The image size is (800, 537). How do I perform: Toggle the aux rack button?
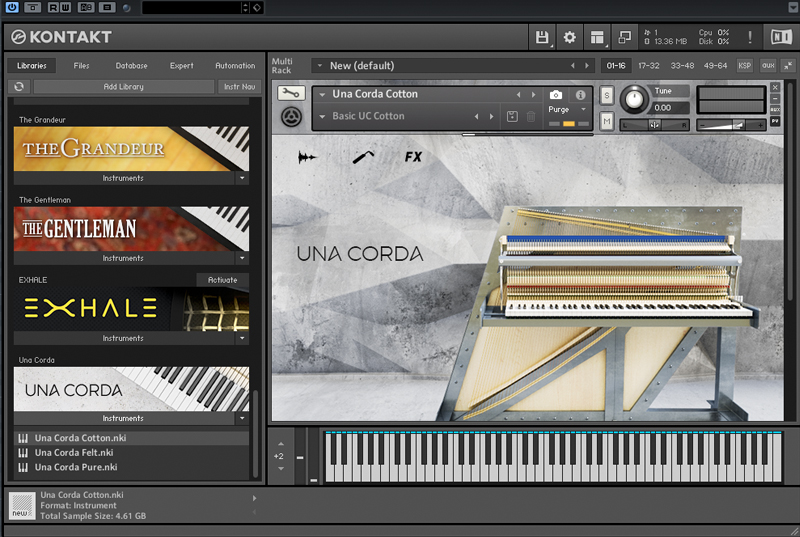[768, 65]
